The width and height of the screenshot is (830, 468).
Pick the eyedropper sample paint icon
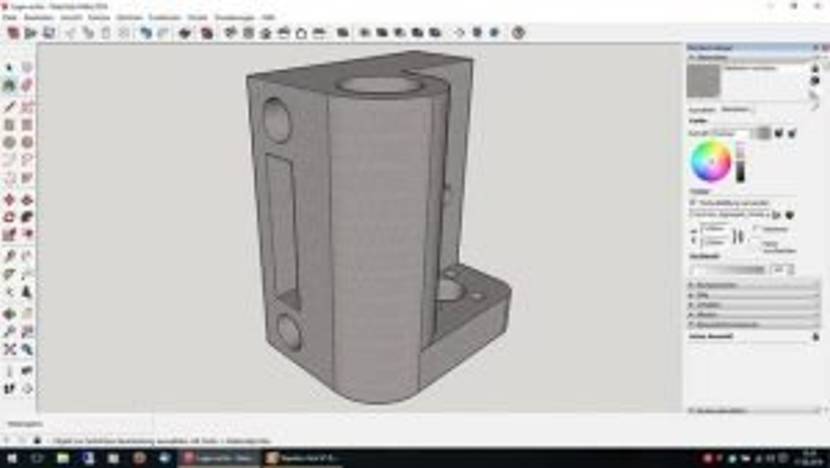click(814, 94)
